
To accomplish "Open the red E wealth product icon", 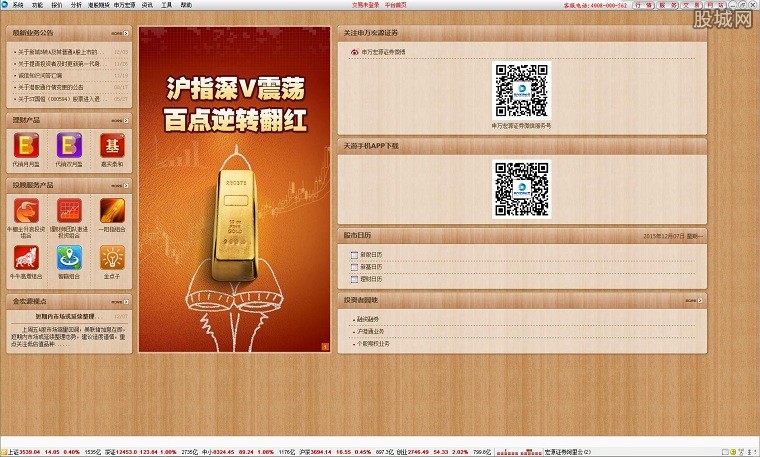I will tap(26, 145).
